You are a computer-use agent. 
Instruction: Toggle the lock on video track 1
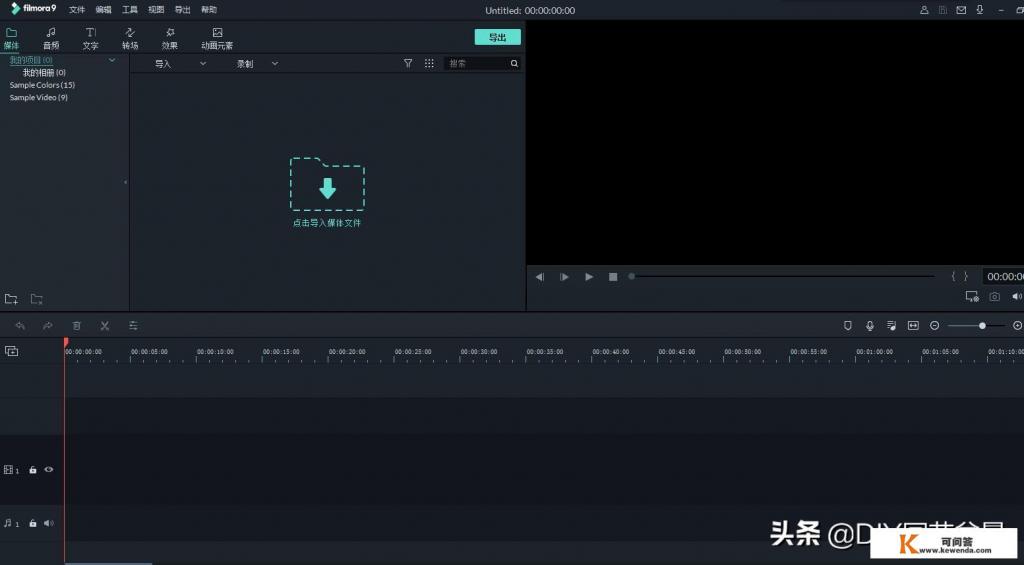click(33, 470)
